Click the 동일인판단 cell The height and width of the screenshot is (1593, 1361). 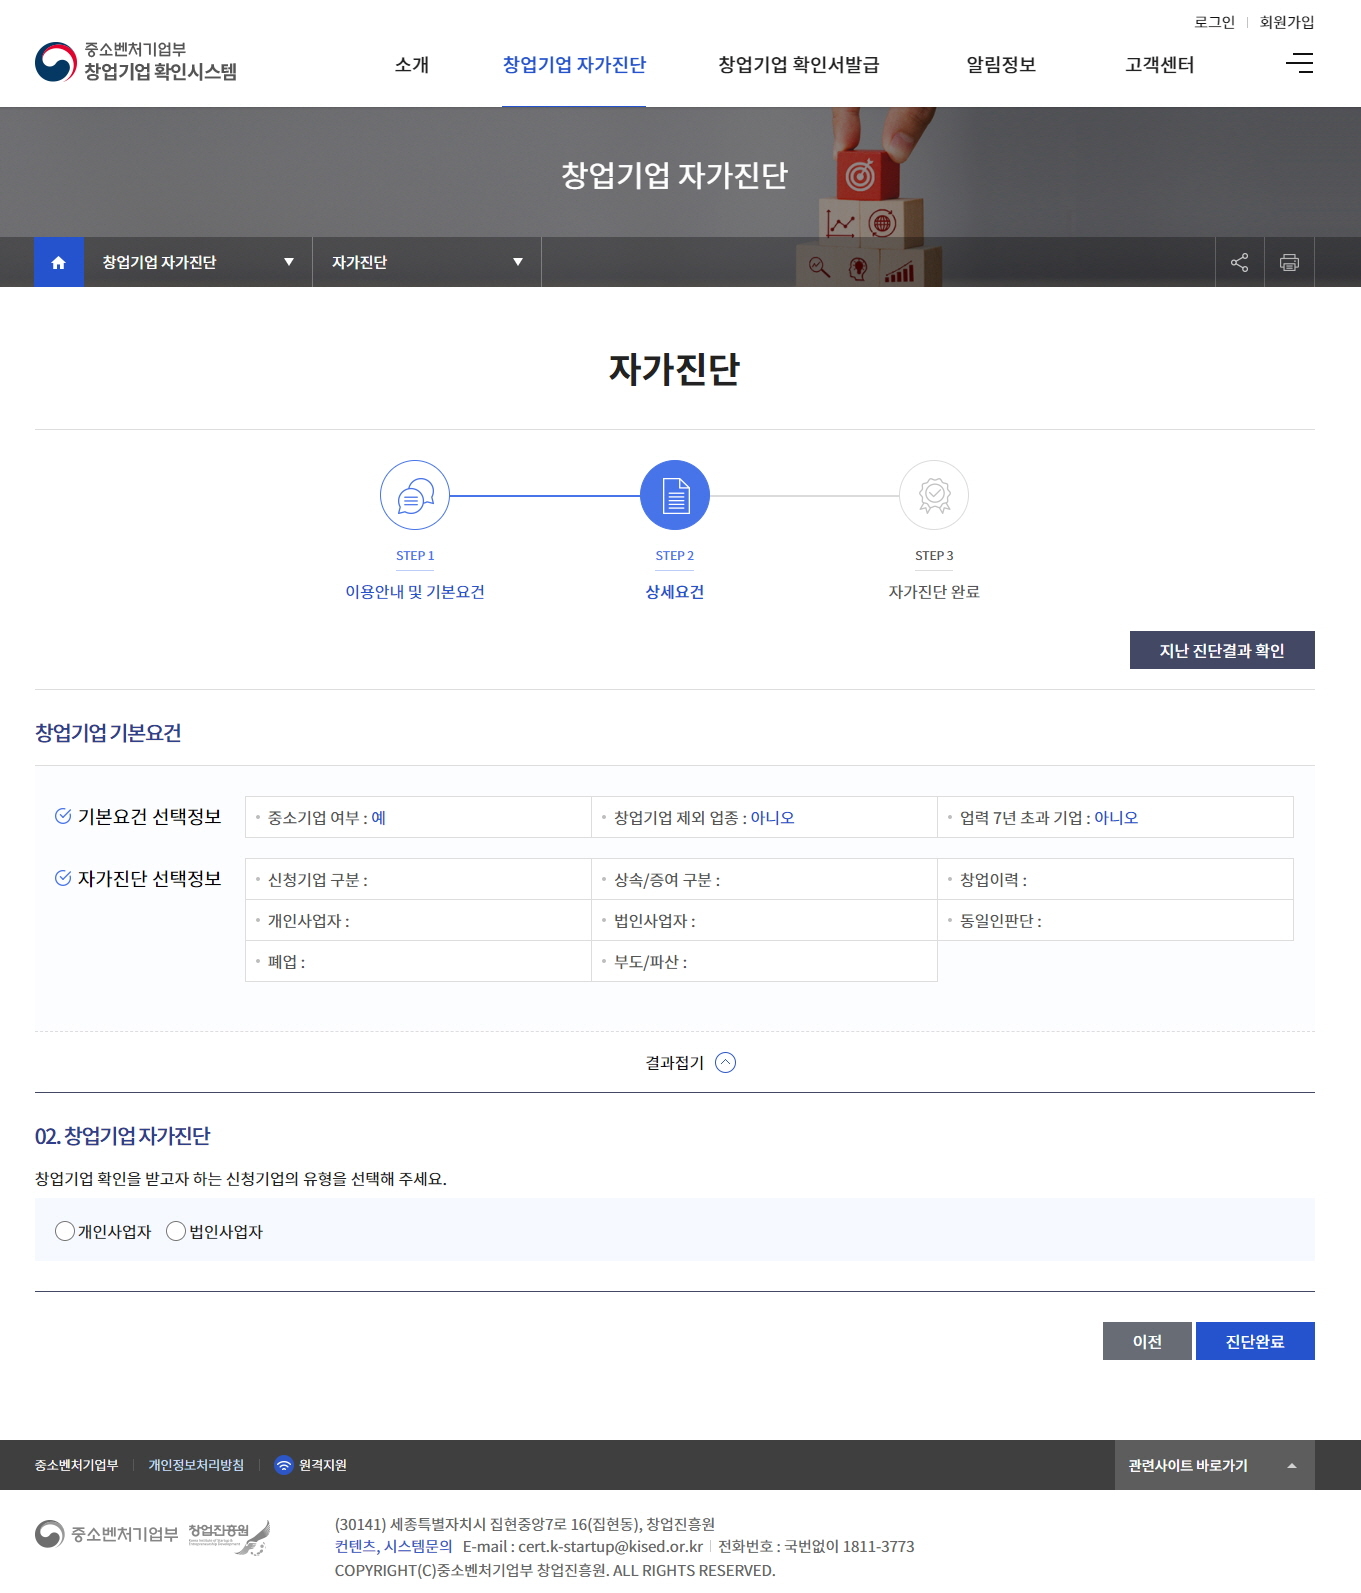(1115, 920)
